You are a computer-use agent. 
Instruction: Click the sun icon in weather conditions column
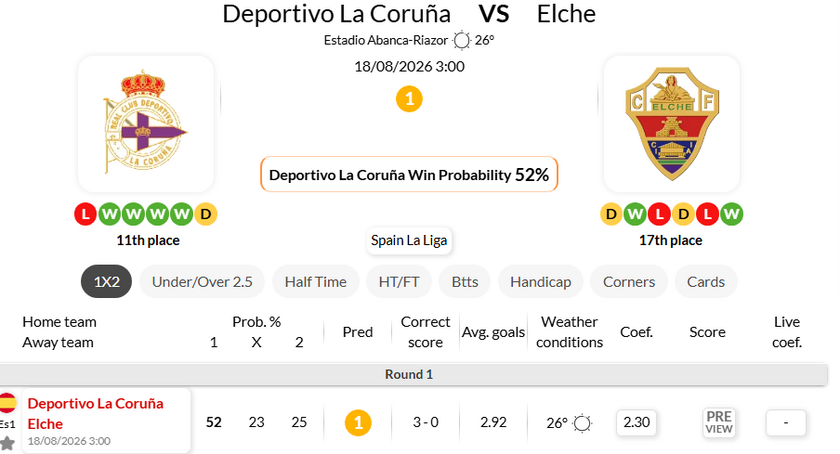[x=582, y=423]
